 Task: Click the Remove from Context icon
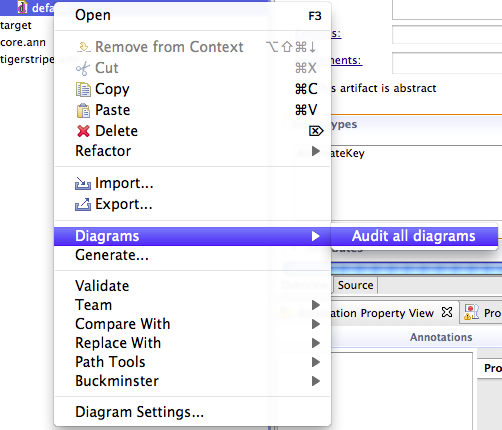[83, 47]
